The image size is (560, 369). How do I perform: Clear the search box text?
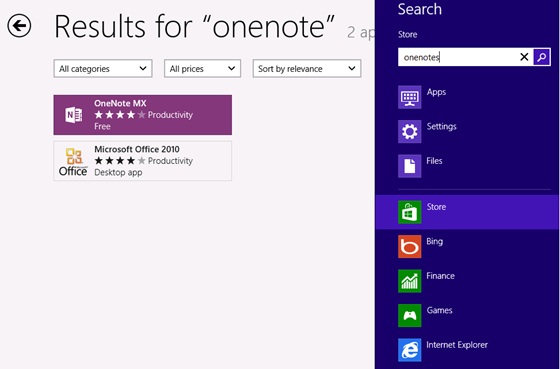click(x=524, y=57)
